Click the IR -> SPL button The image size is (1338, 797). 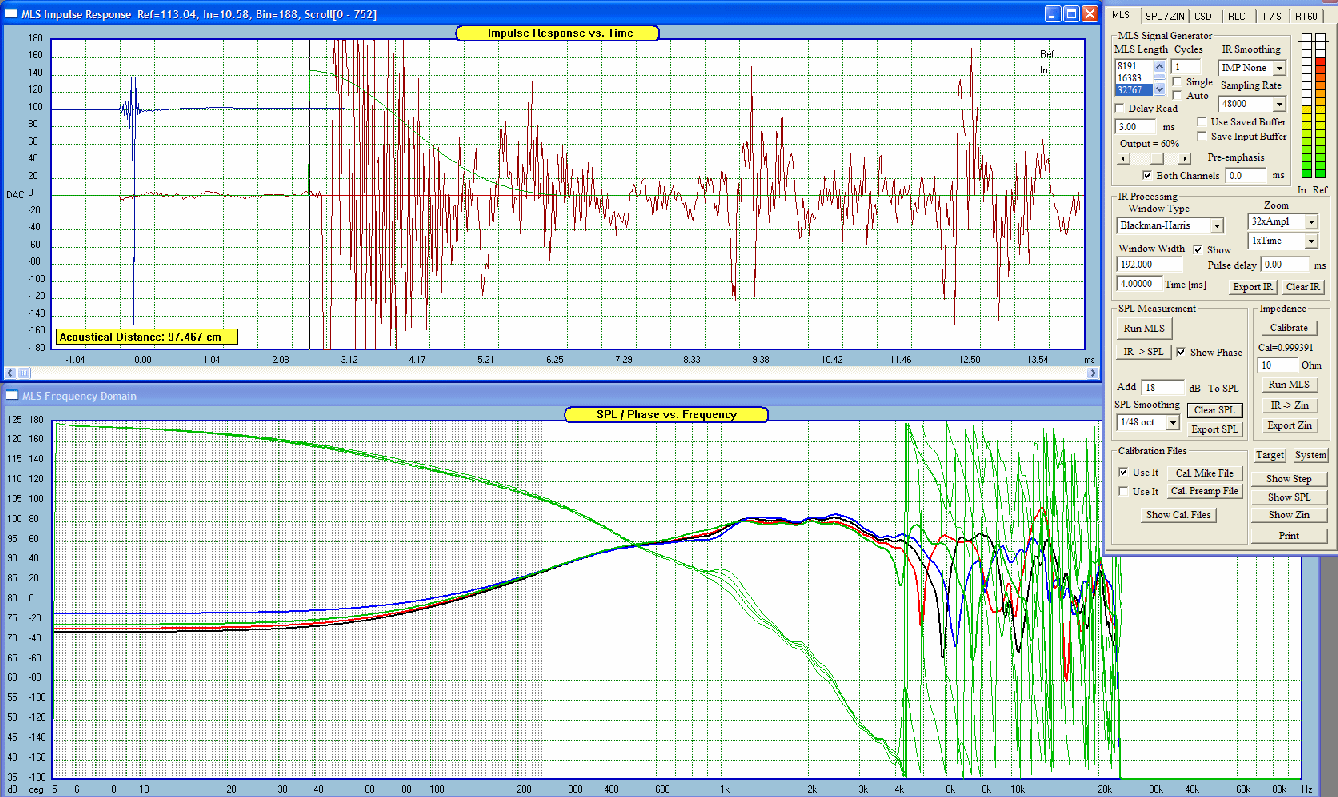(x=1142, y=352)
